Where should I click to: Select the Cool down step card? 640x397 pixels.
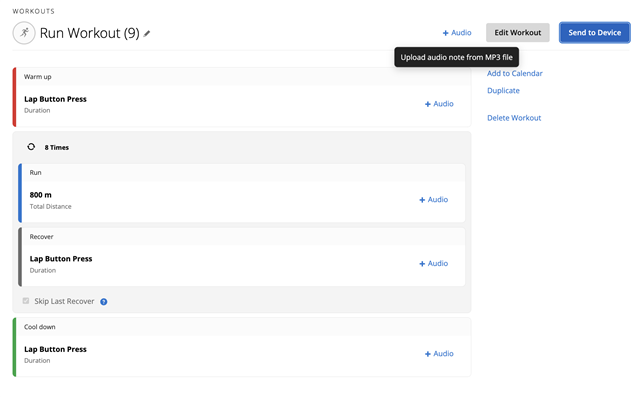tap(242, 347)
